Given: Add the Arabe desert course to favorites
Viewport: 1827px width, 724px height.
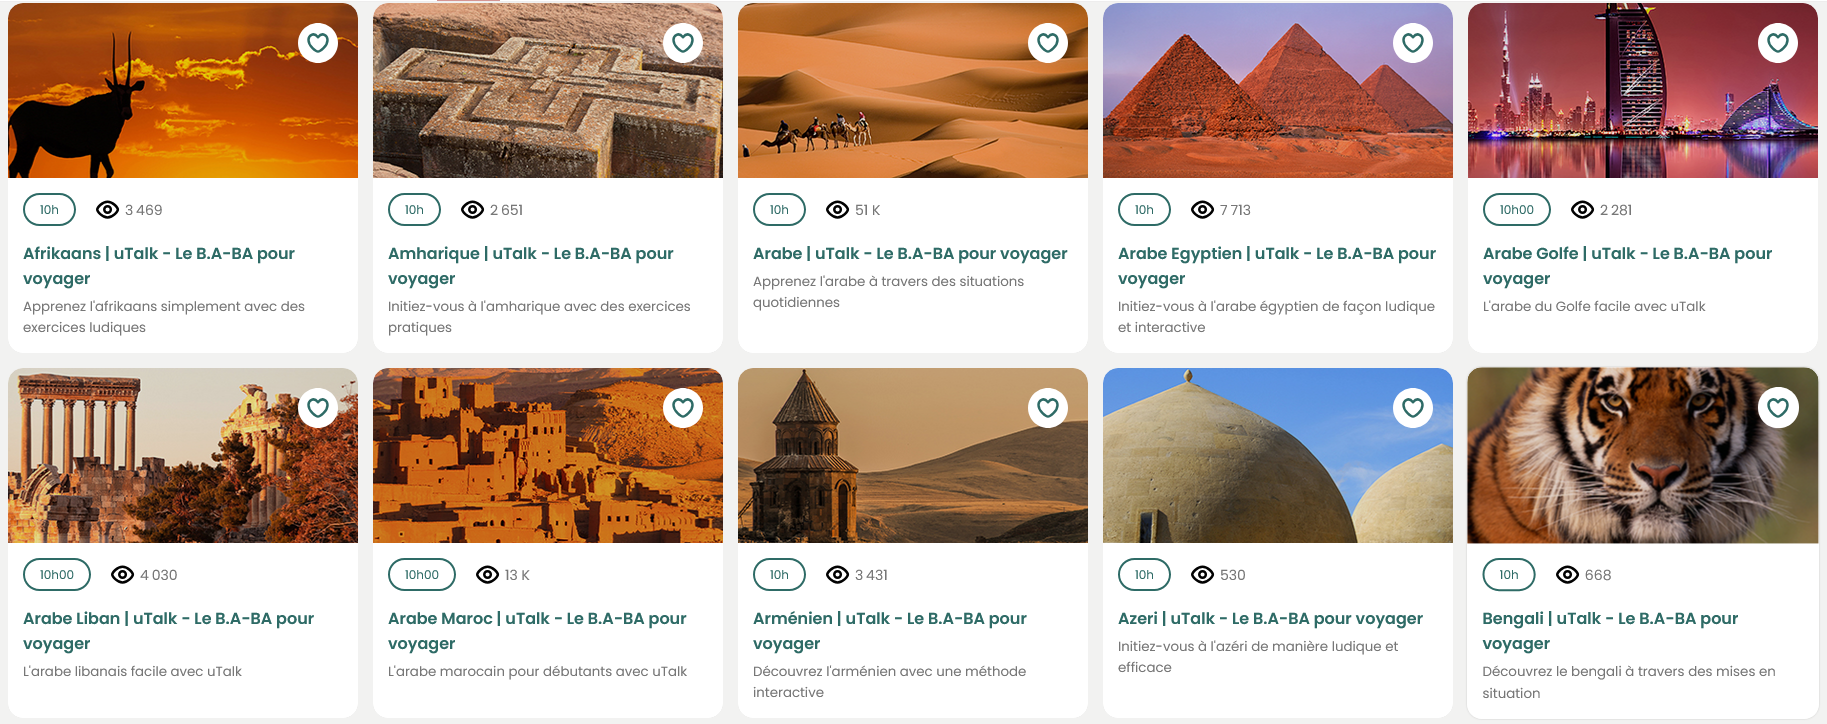Looking at the screenshot, I should [1048, 43].
